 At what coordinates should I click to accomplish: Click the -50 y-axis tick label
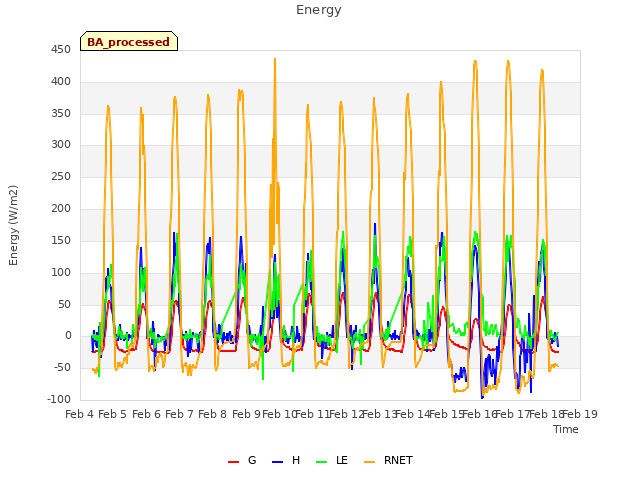pyautogui.click(x=62, y=368)
